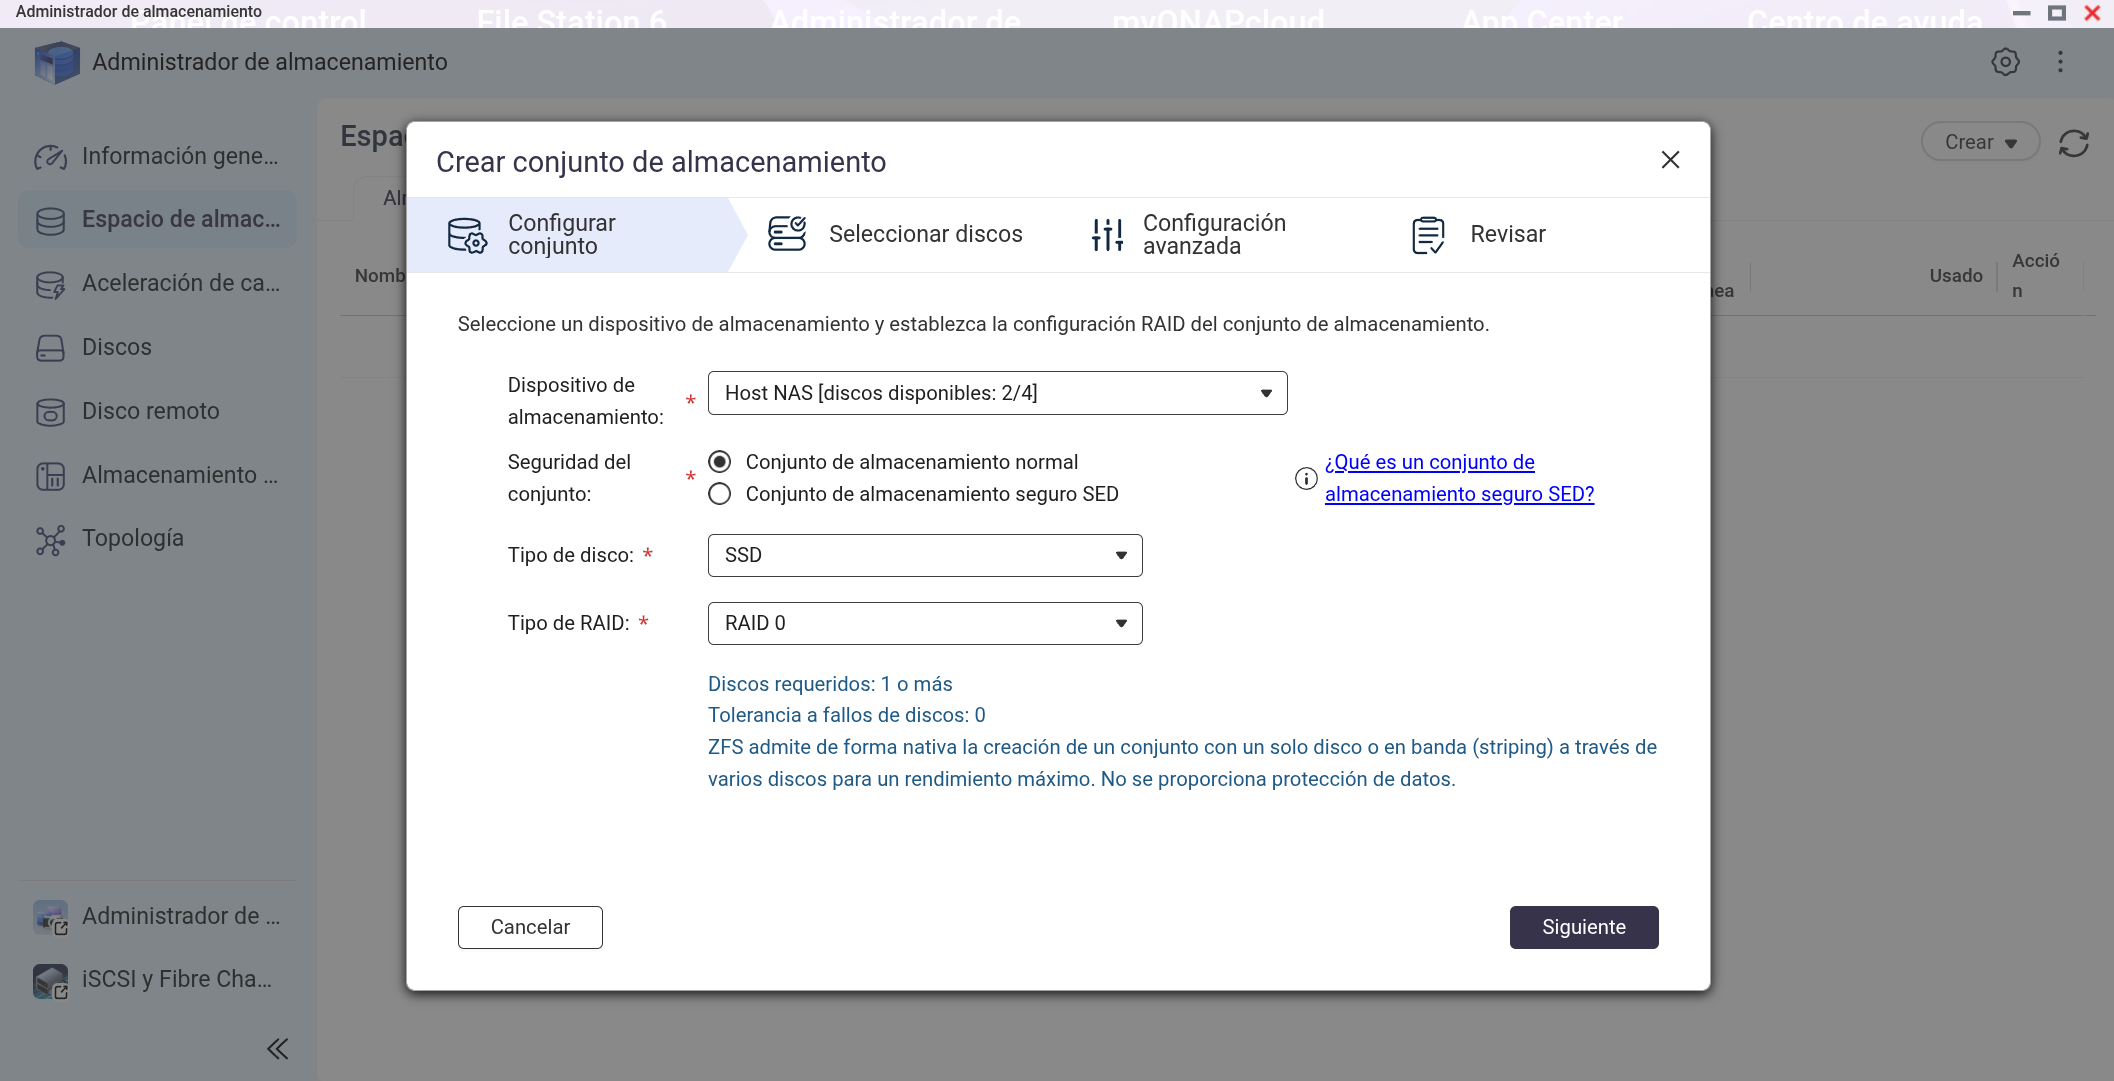Viewport: 2114px width, 1081px height.
Task: Click the Información general sidebar icon
Action: coord(50,157)
